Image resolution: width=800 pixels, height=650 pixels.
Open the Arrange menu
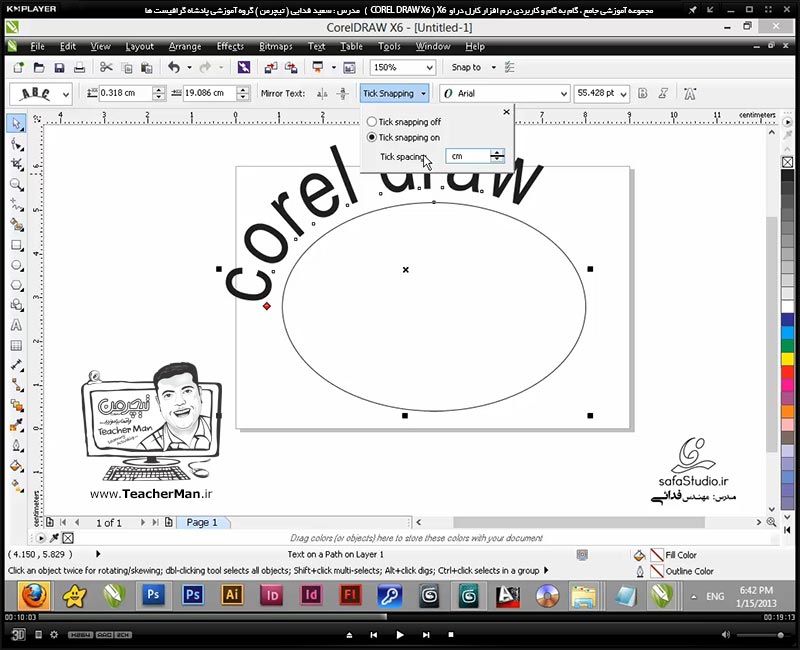tap(185, 46)
